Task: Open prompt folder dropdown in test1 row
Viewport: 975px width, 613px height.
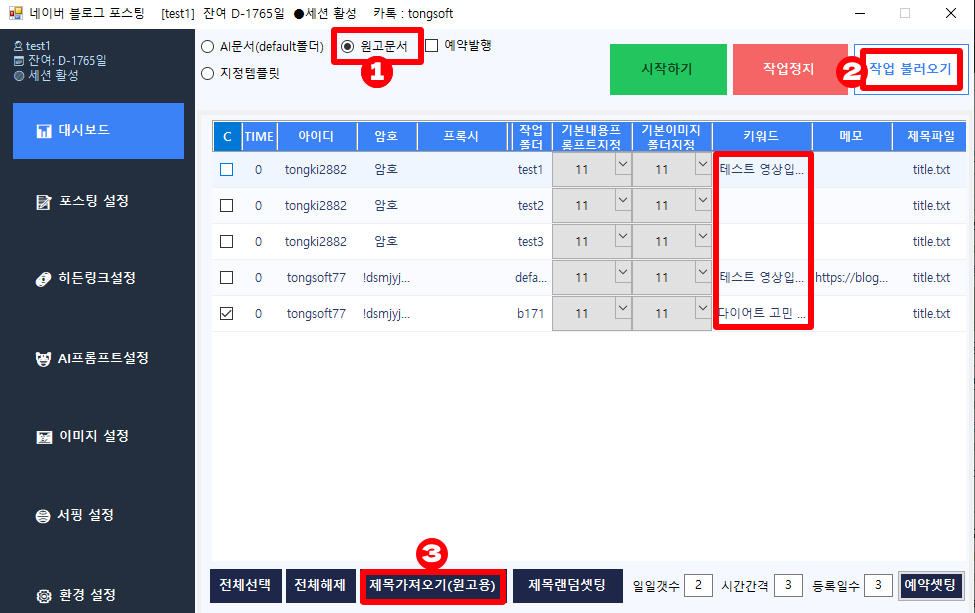Action: 622,165
